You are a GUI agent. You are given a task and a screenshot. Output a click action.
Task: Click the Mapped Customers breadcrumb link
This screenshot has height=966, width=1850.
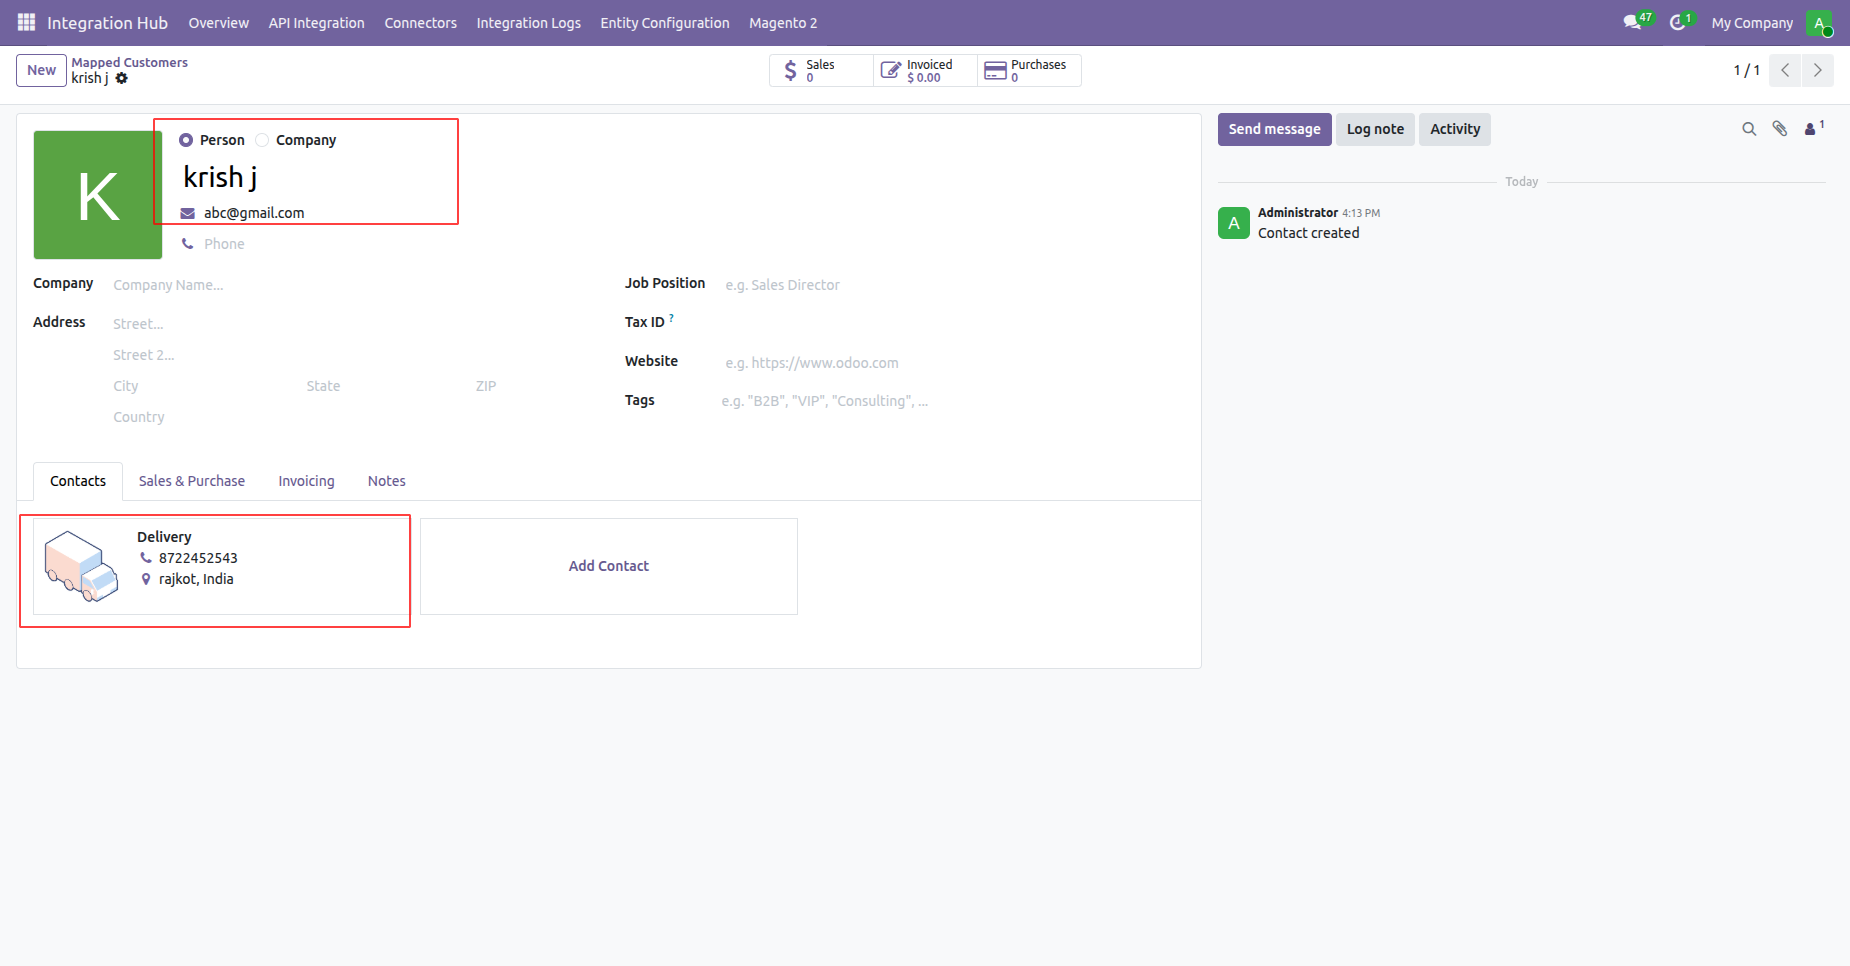point(129,62)
